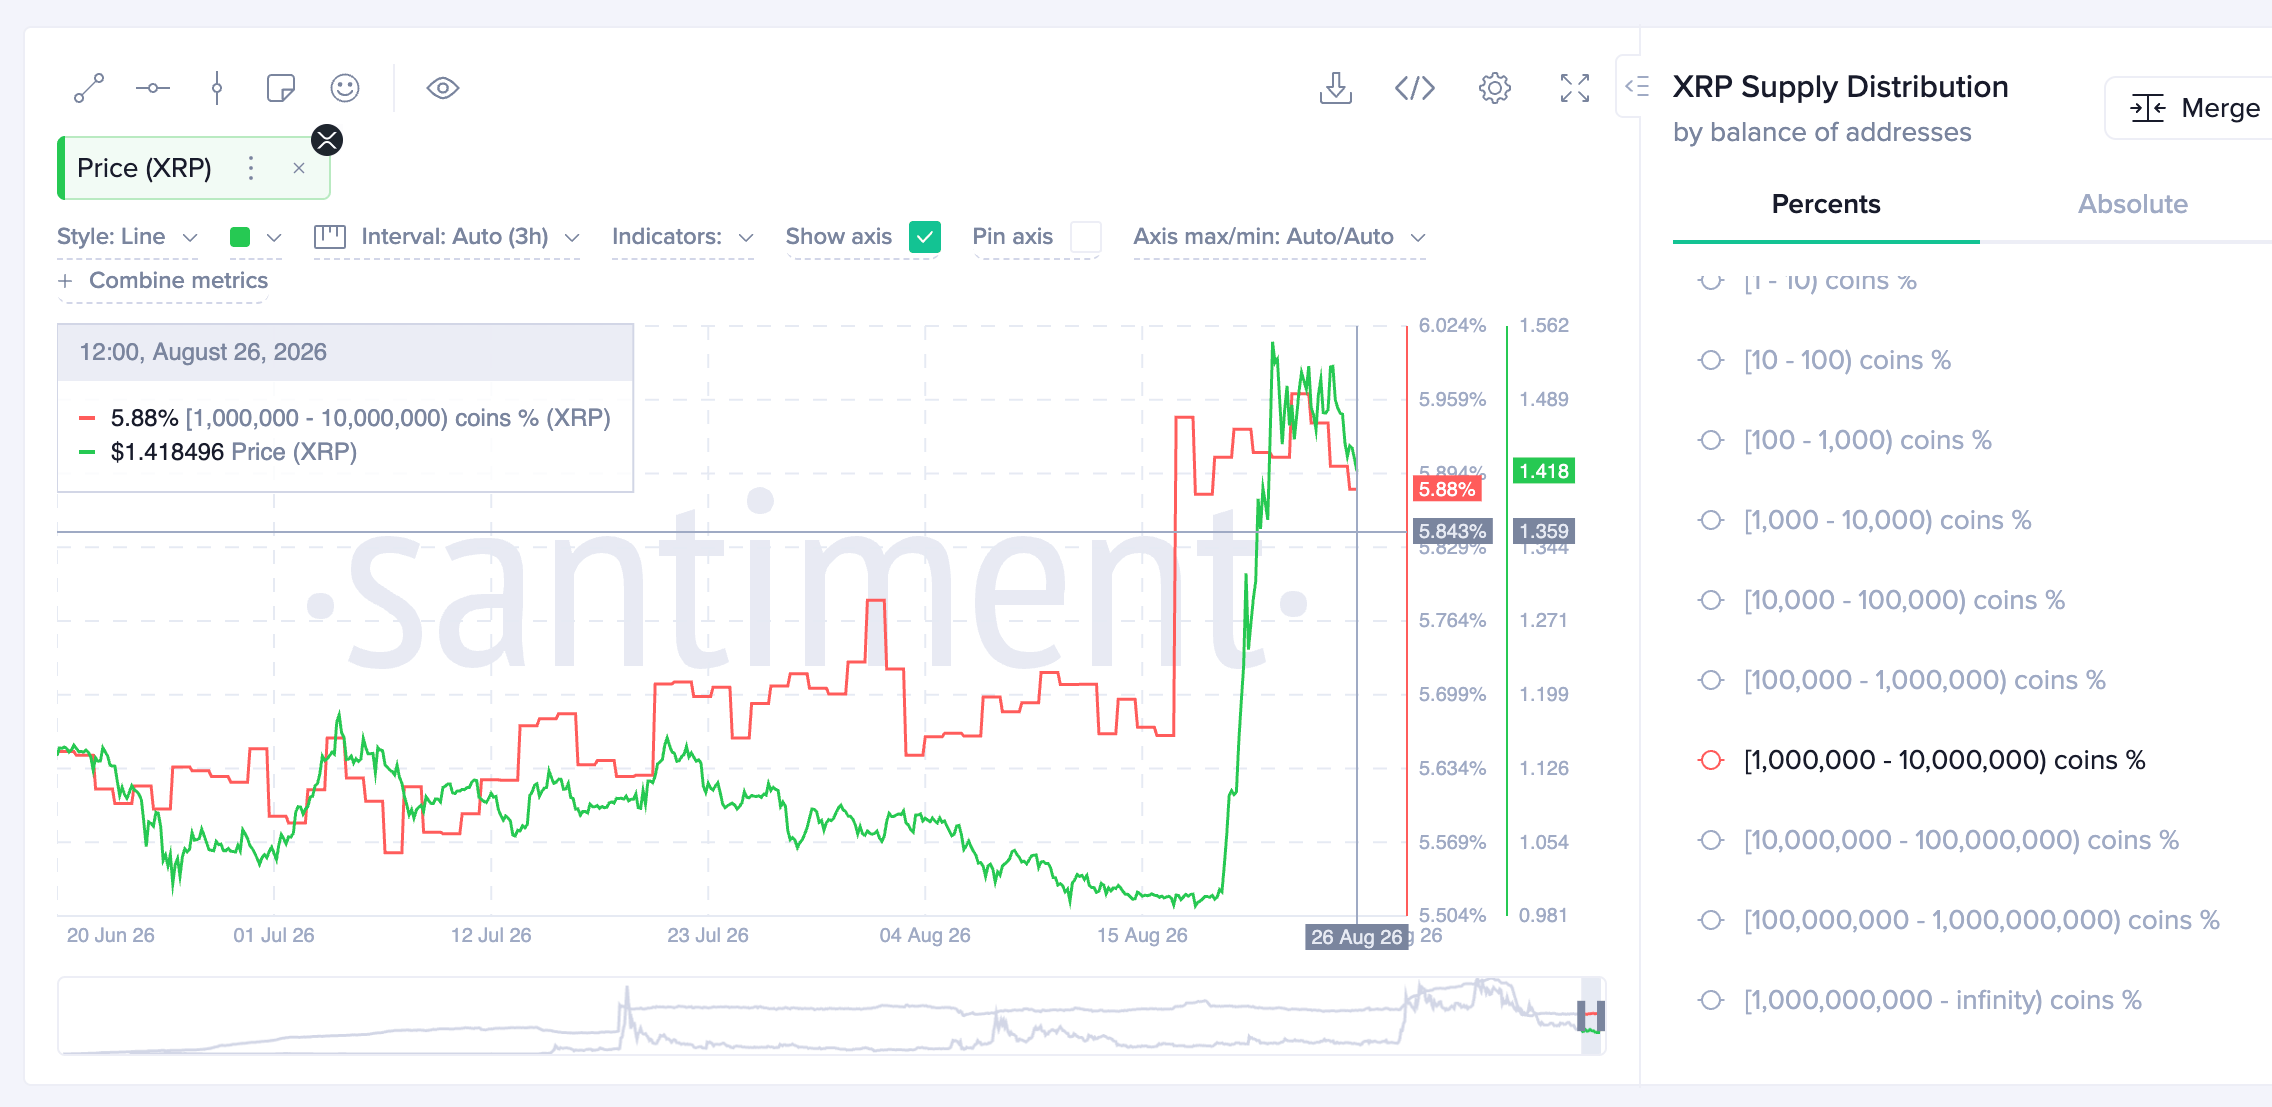Toggle [10,000,000 - 100,000,000) coins % metric
Viewport: 2272px width, 1107px height.
click(1939, 840)
